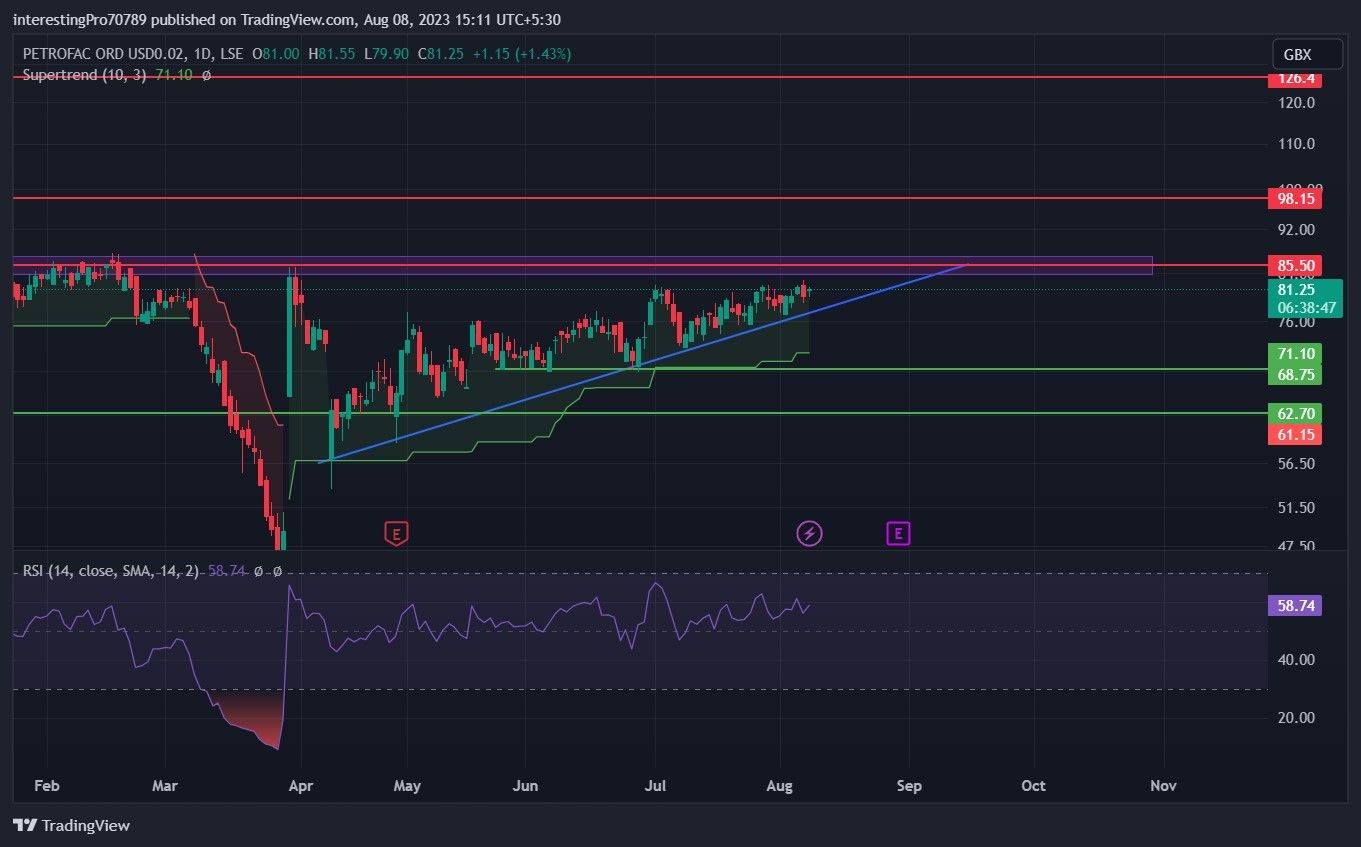Click the red earnings E marker

(x=397, y=534)
